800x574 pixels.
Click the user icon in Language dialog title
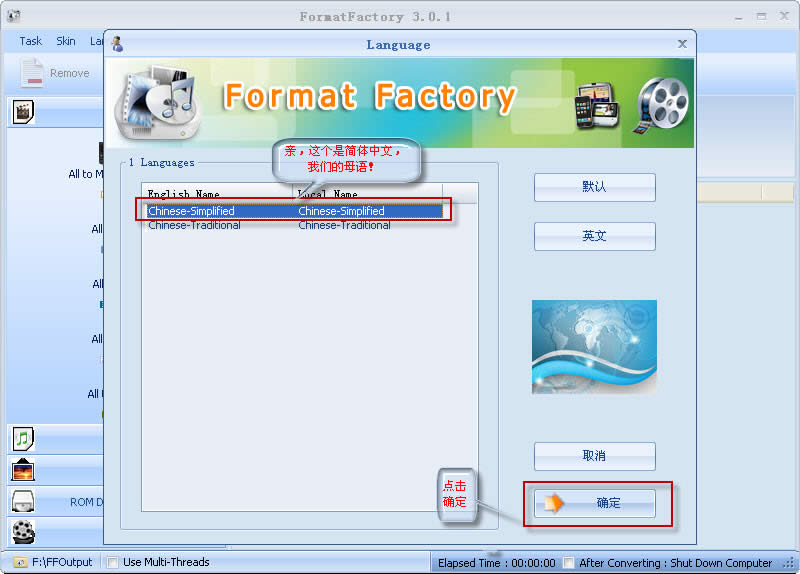tap(117, 44)
